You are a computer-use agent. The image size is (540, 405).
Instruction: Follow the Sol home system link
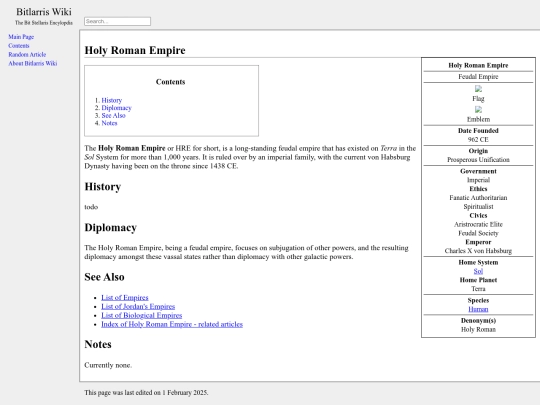click(x=478, y=271)
